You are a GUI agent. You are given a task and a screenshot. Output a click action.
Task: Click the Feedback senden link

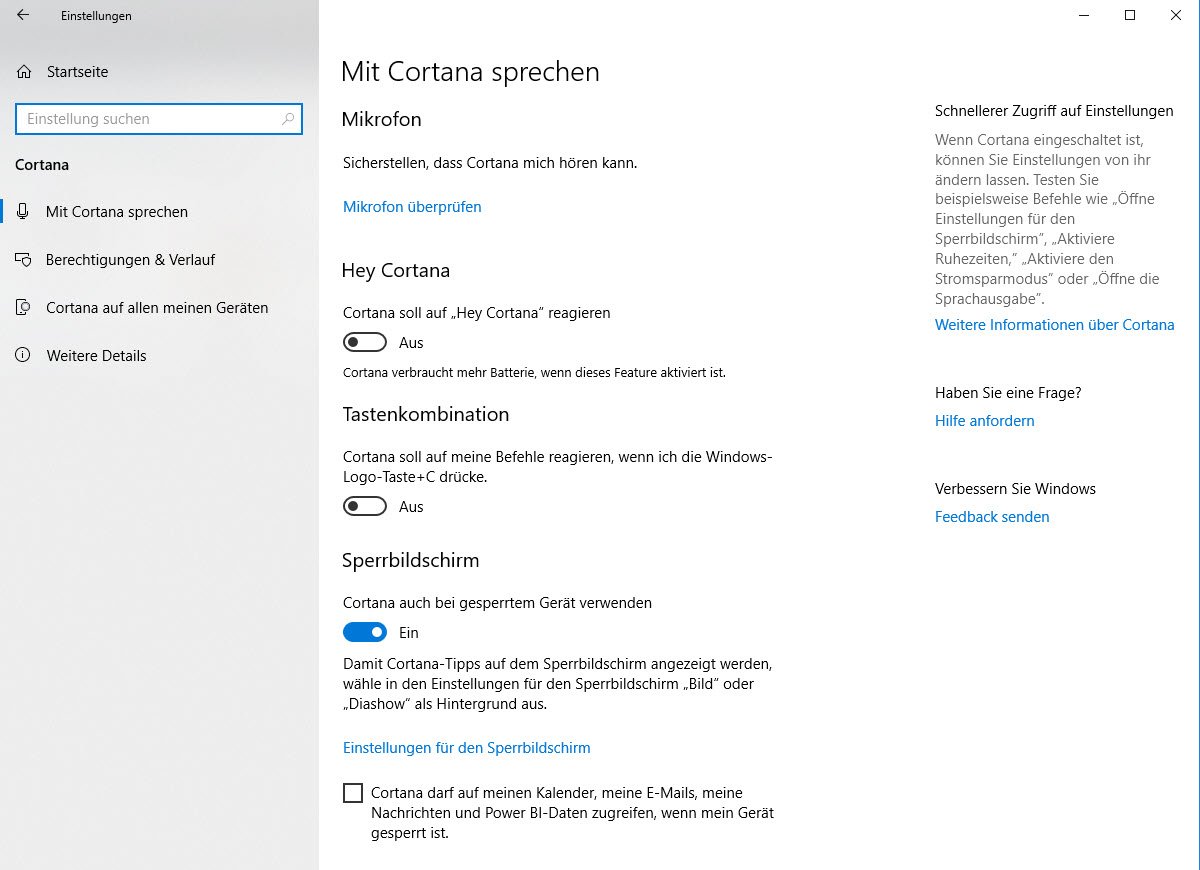click(x=992, y=517)
